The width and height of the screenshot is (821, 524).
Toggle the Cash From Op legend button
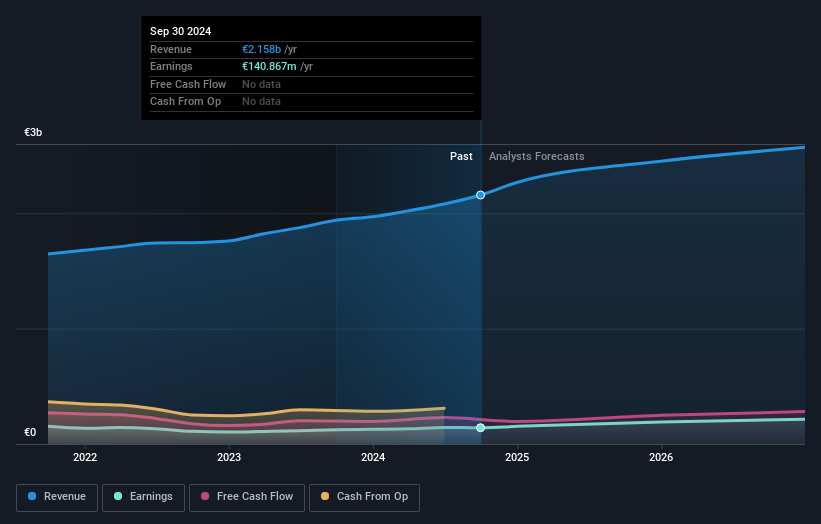364,497
